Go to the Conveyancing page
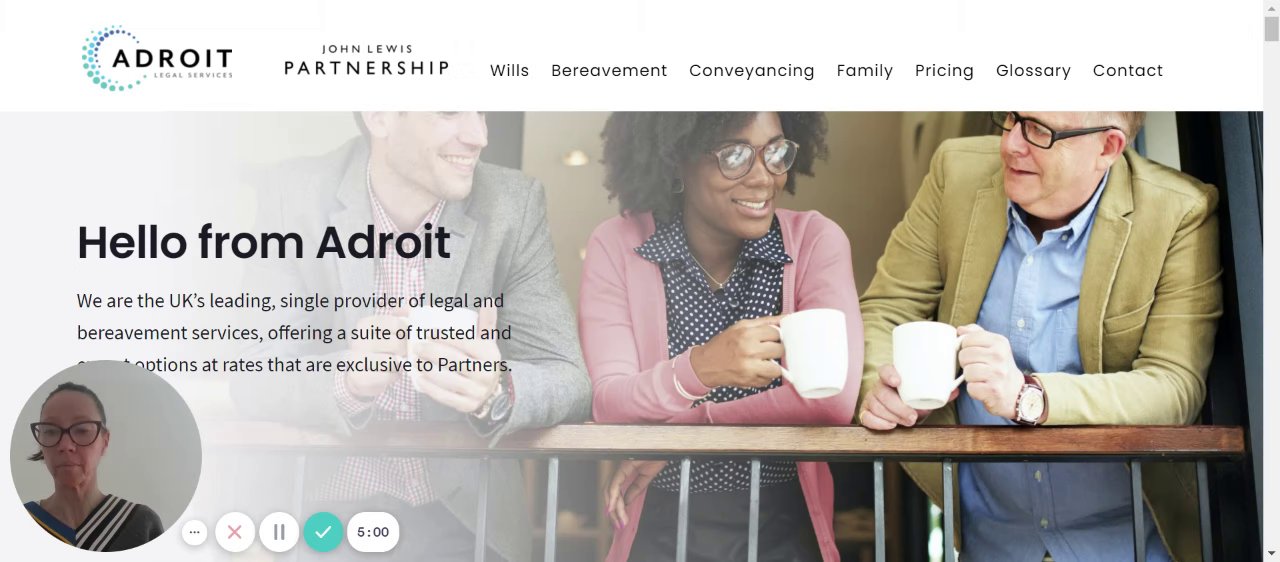Viewport: 1280px width, 562px height. pyautogui.click(x=752, y=71)
